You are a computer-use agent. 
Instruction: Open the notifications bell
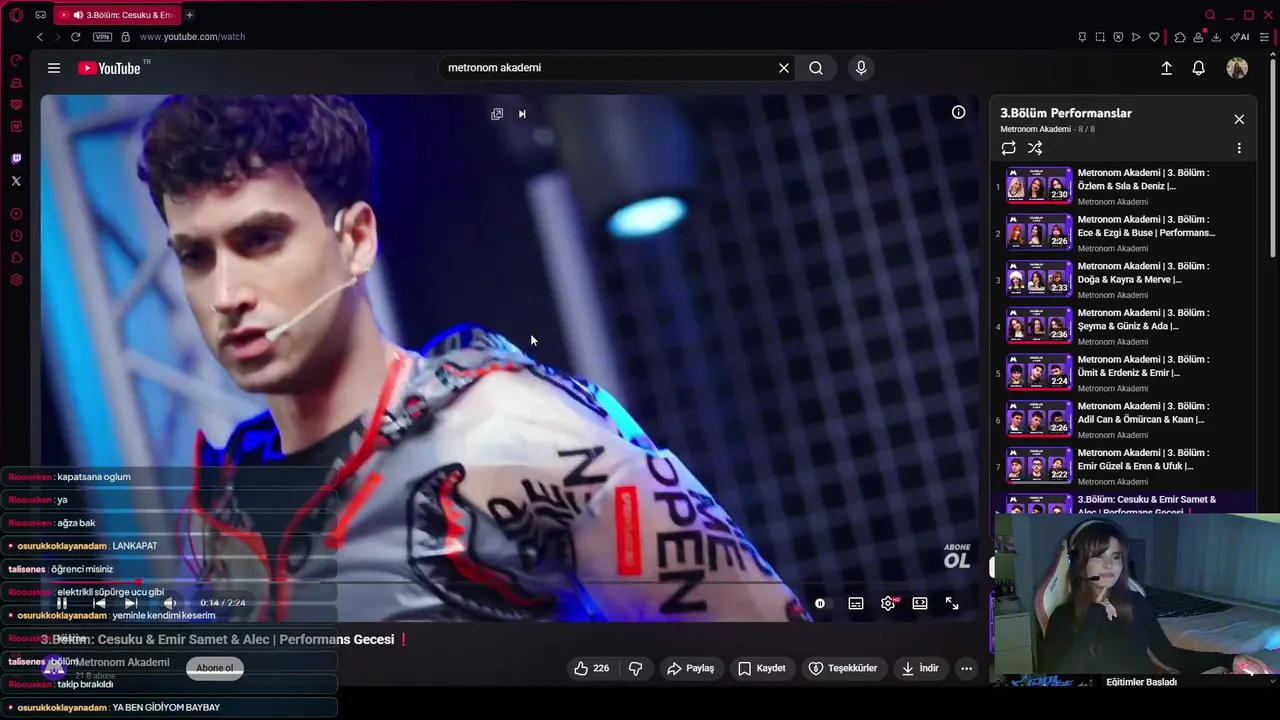(1198, 68)
